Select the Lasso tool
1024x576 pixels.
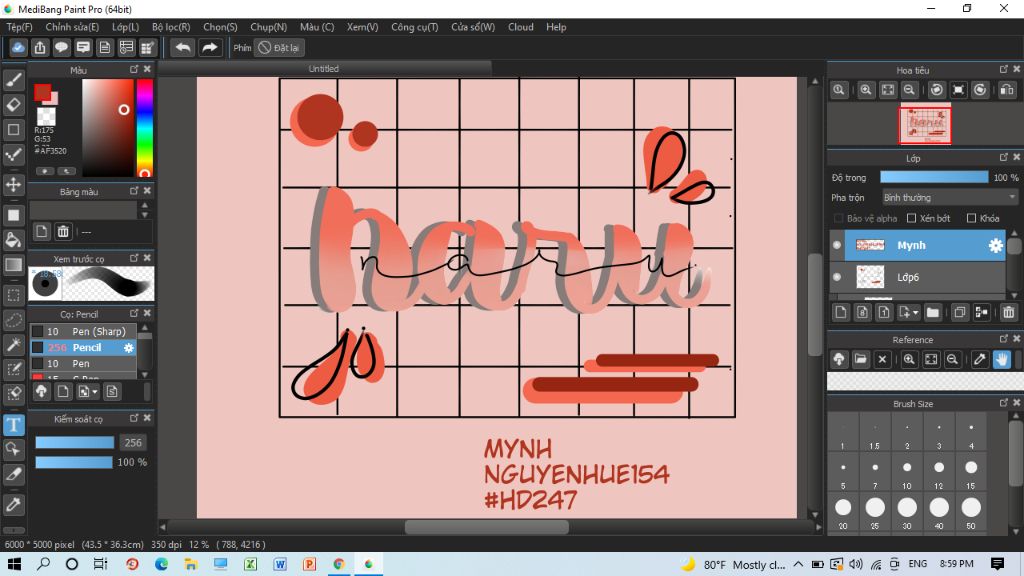pyautogui.click(x=13, y=320)
